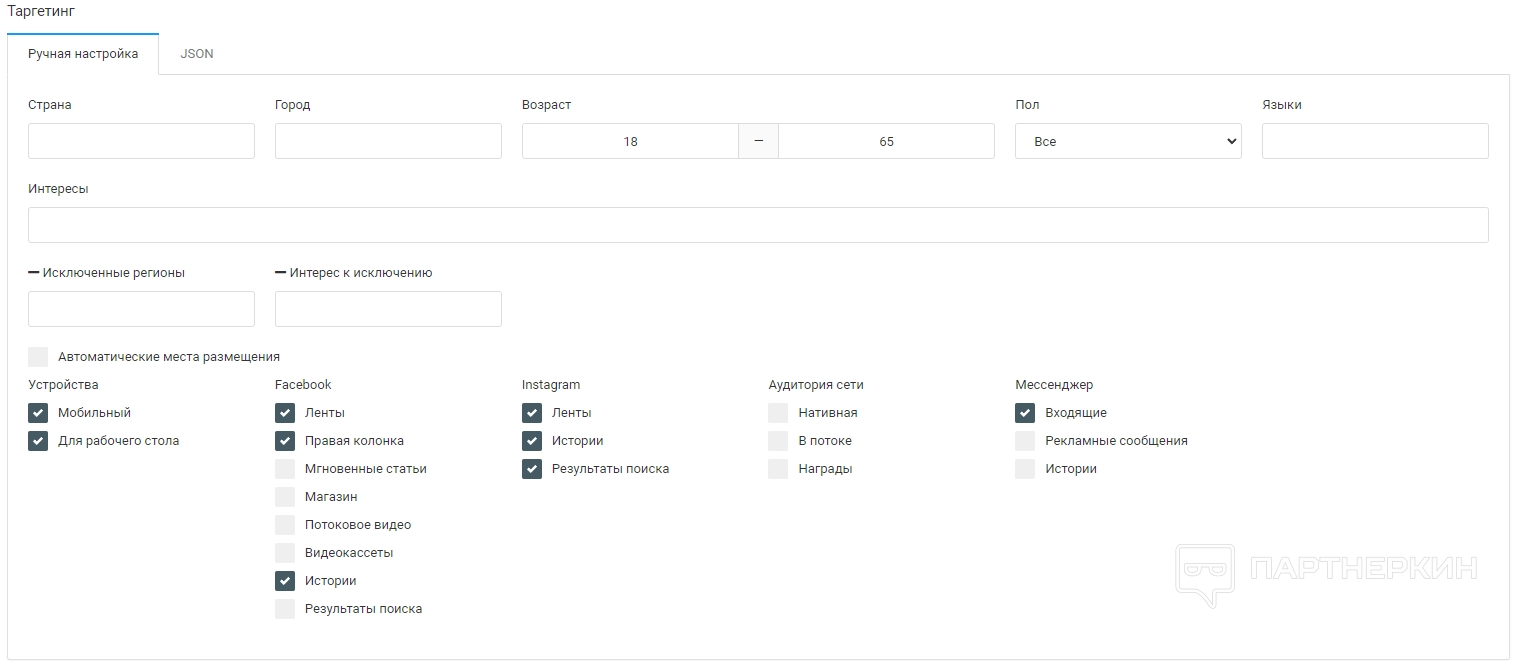Enable Facebook Мгновенные статьи checkbox
The image size is (1529, 661).
point(285,469)
